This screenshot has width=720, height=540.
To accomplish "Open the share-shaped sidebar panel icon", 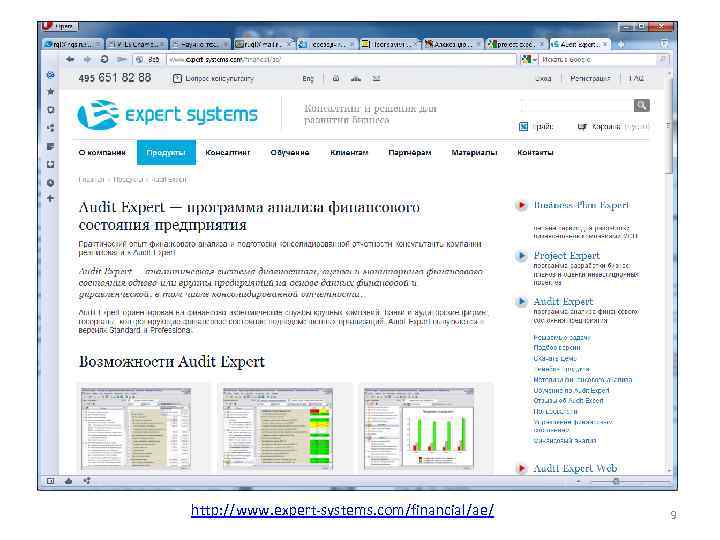I will pyautogui.click(x=51, y=128).
